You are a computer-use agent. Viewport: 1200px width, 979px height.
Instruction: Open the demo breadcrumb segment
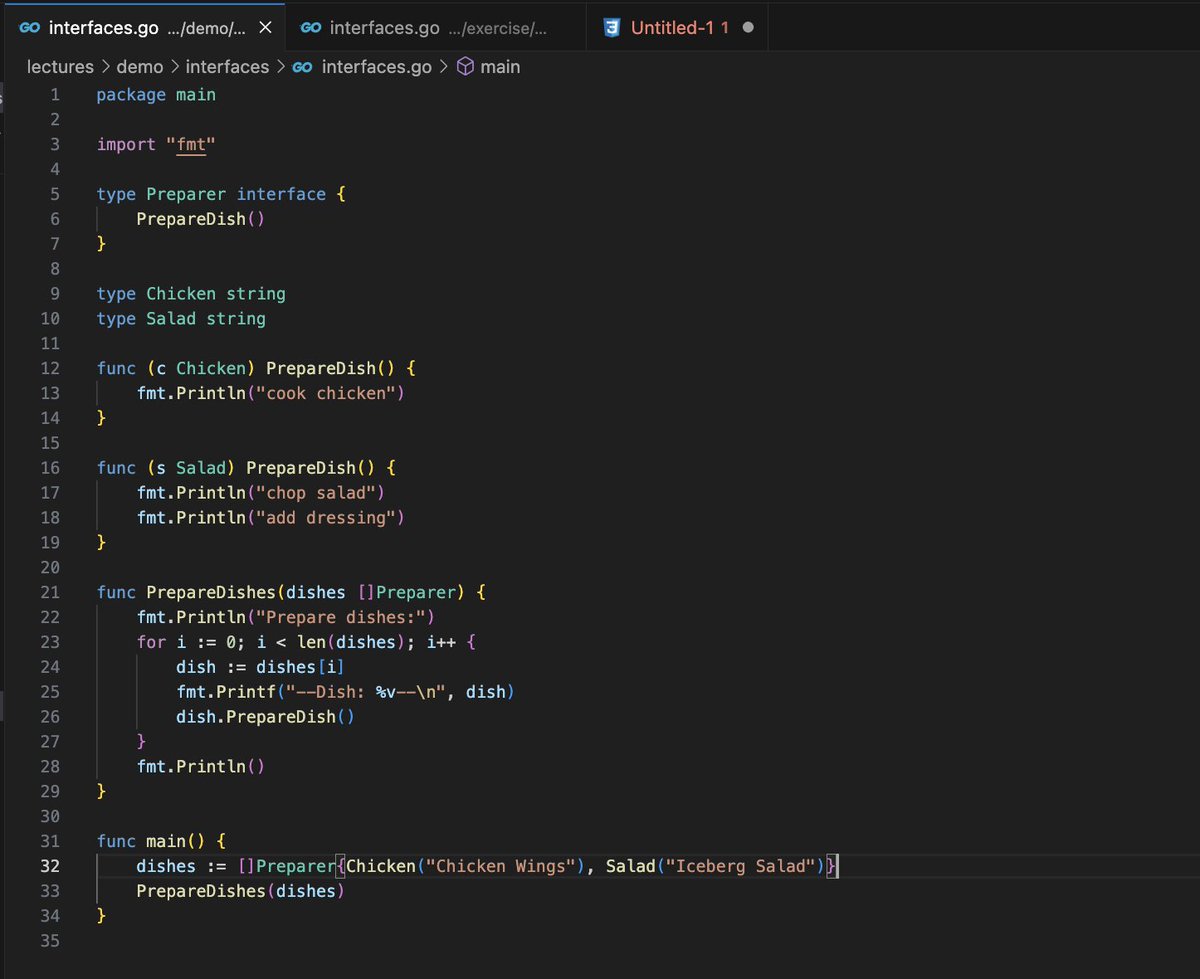[140, 67]
